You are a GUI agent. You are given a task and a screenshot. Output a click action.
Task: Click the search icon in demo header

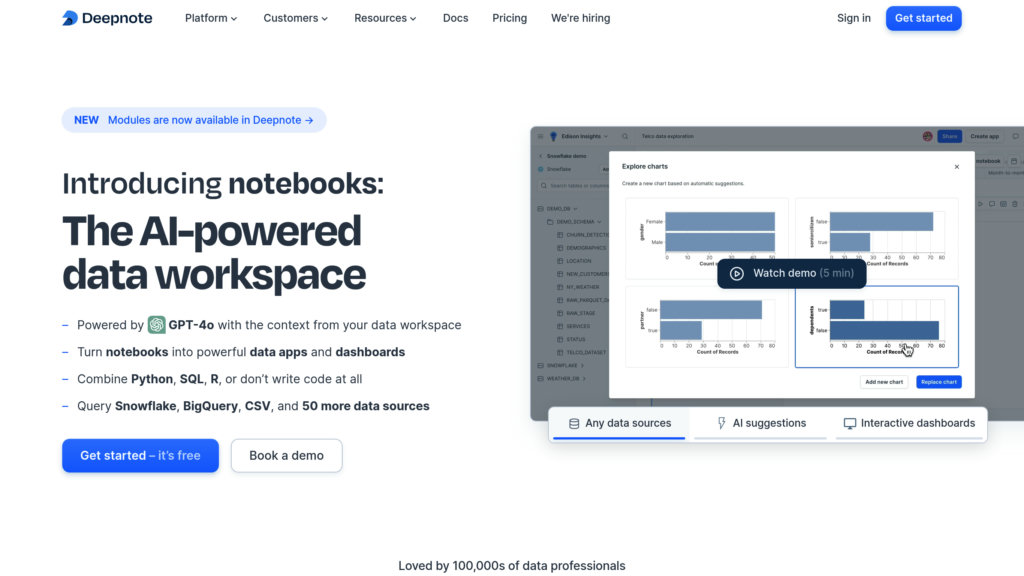point(625,136)
